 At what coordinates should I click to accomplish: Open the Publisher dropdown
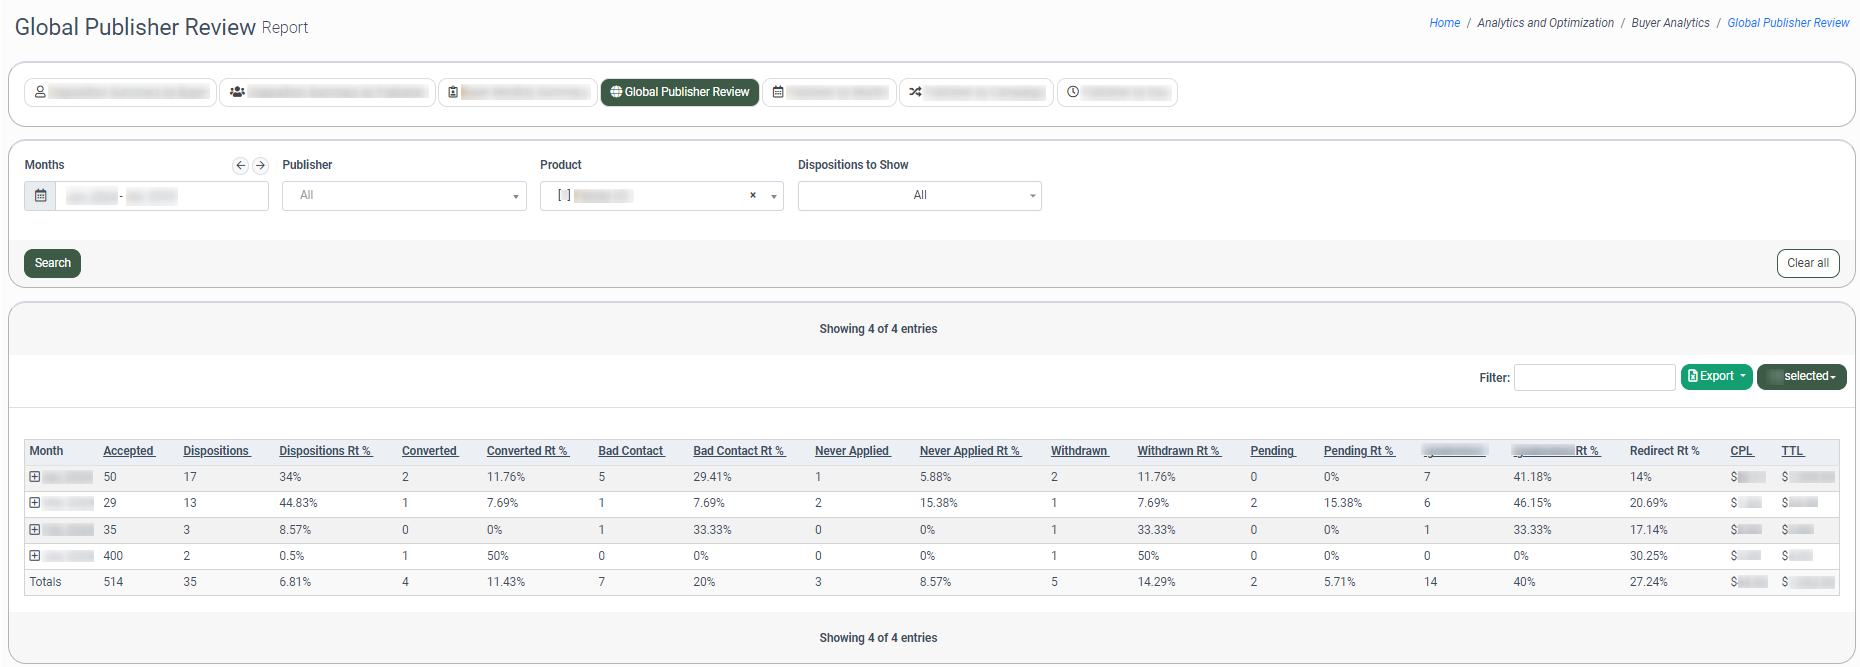[x=404, y=196]
